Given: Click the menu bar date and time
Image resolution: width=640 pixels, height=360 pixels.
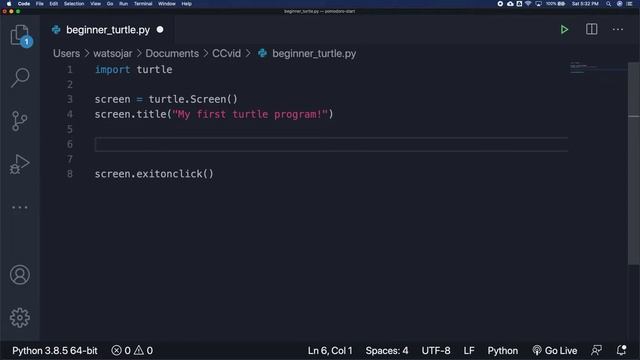Looking at the screenshot, I should pos(585,4).
